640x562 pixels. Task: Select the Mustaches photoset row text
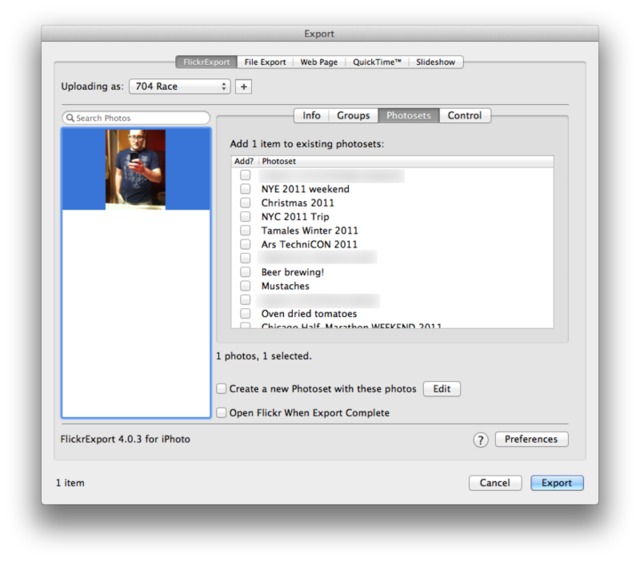(285, 286)
